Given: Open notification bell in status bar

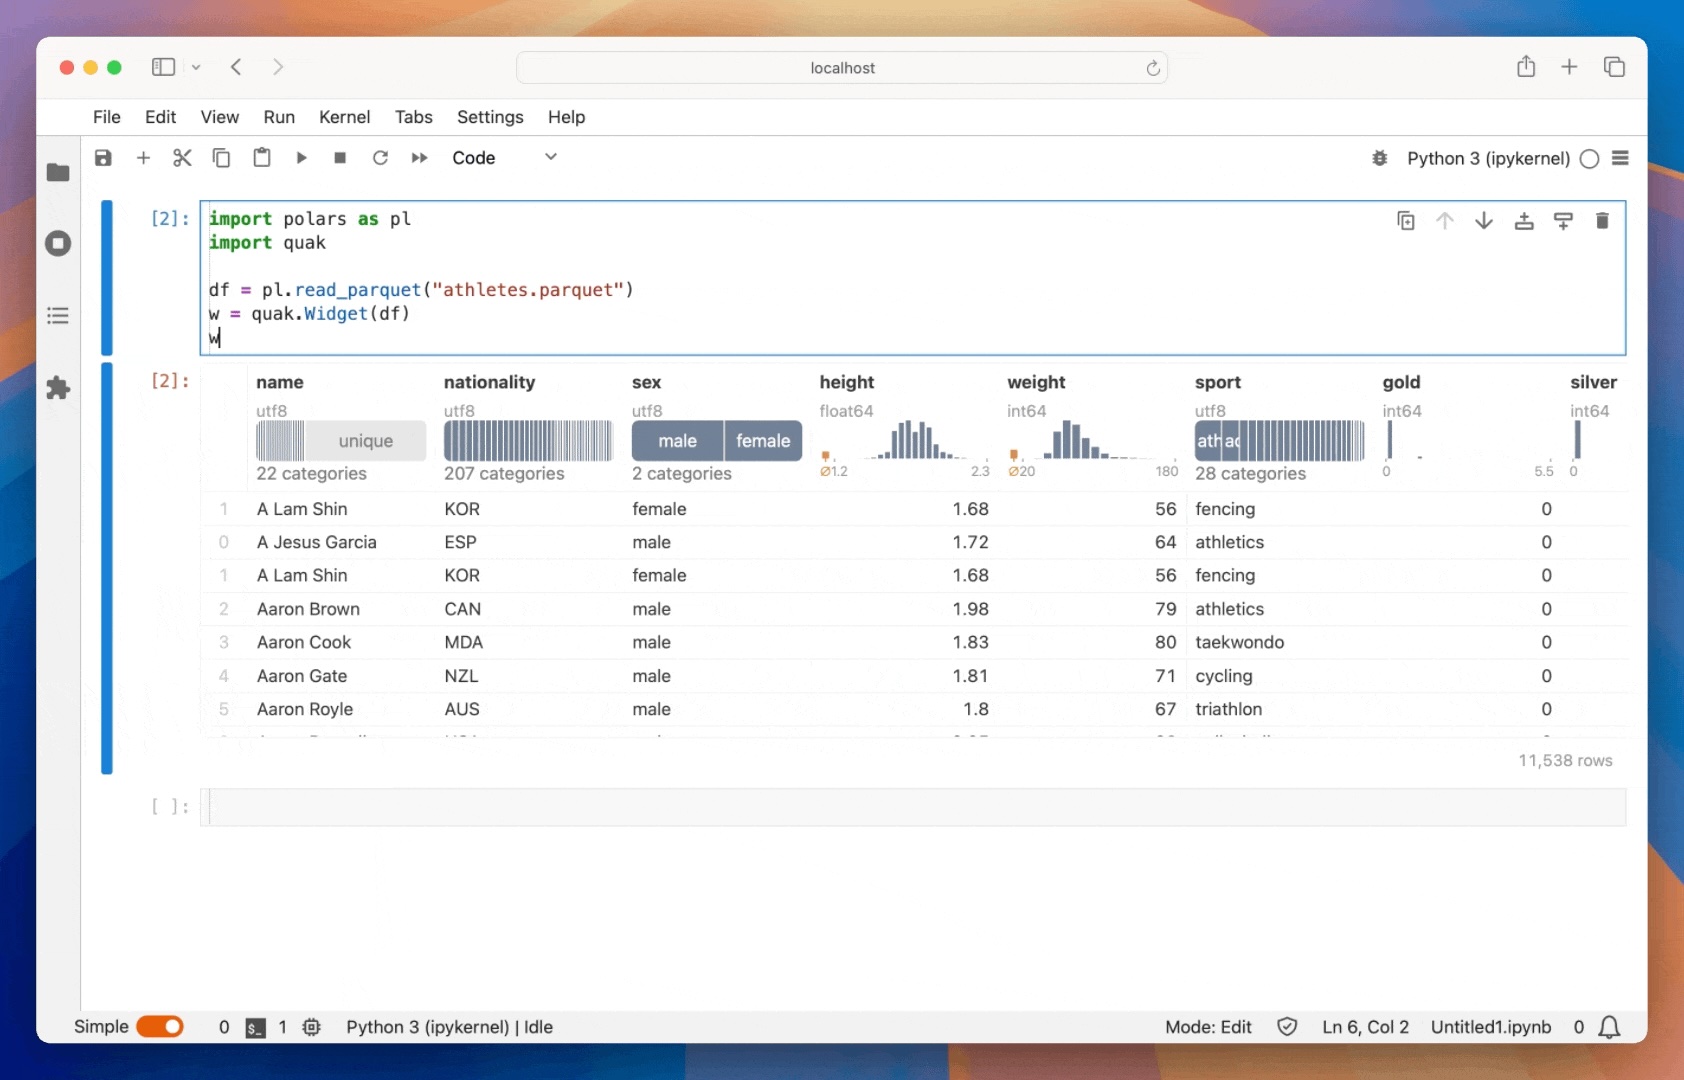Looking at the screenshot, I should [1609, 1027].
